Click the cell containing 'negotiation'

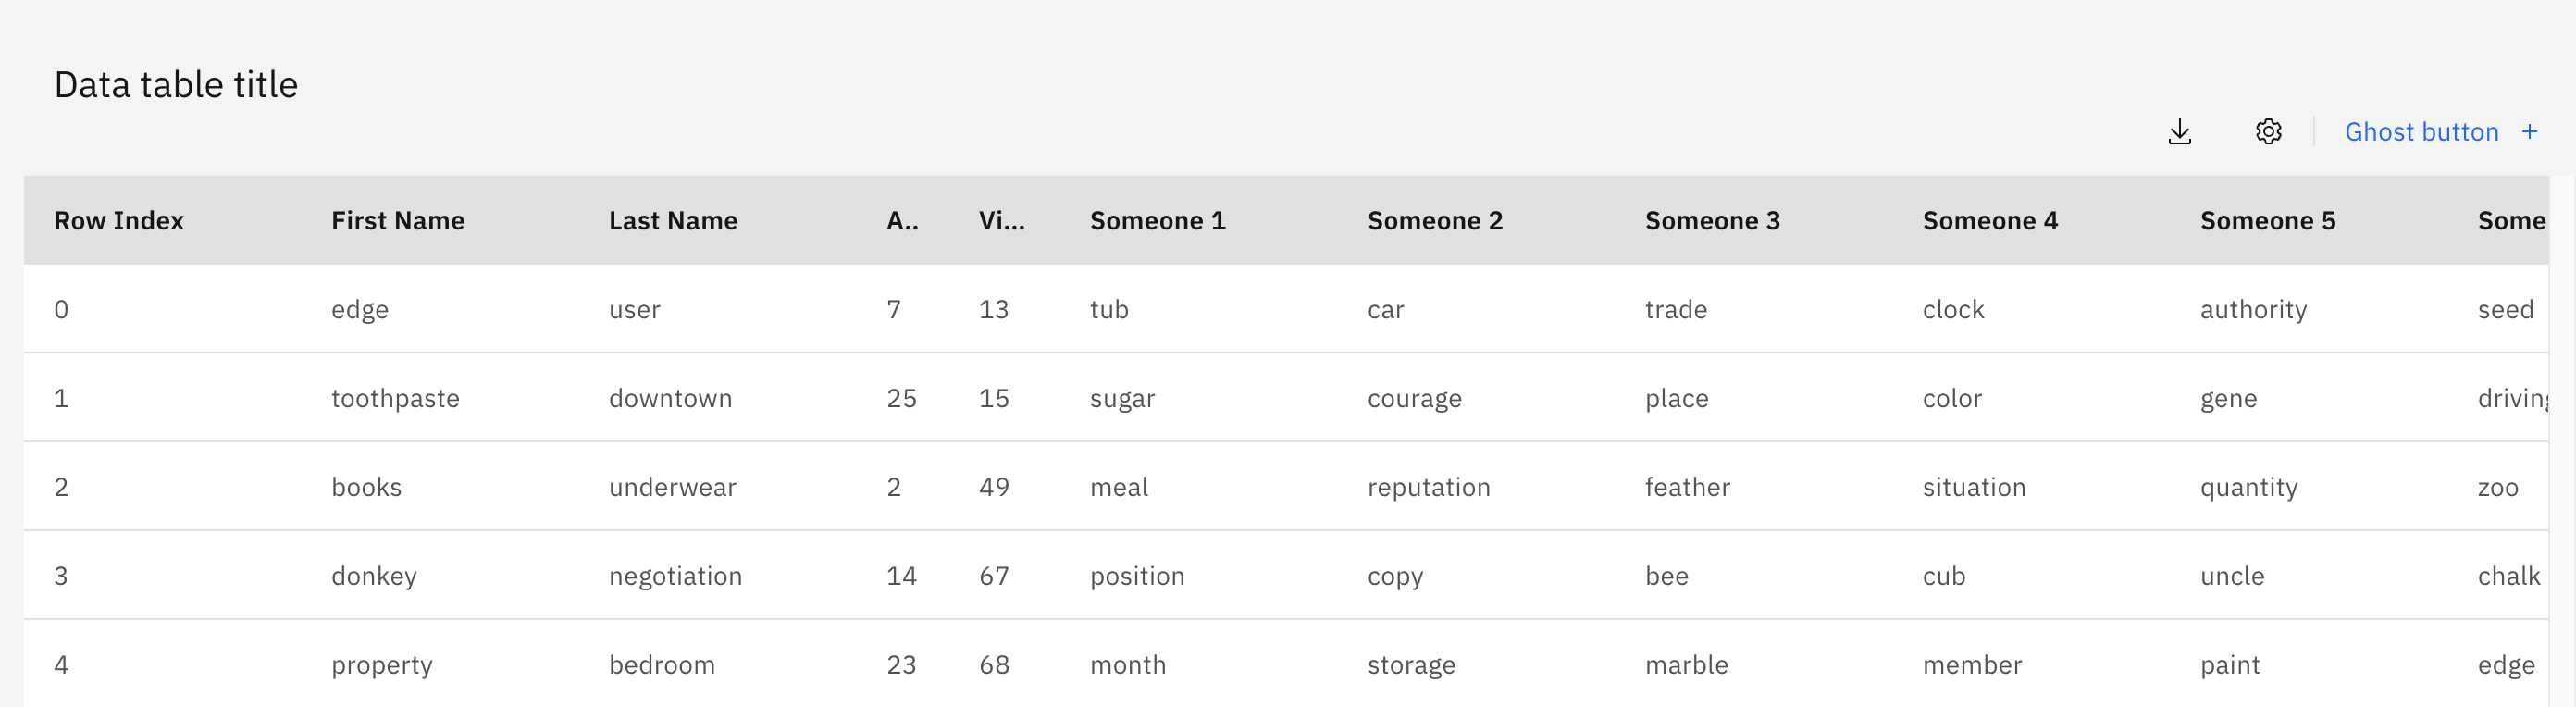tap(676, 575)
